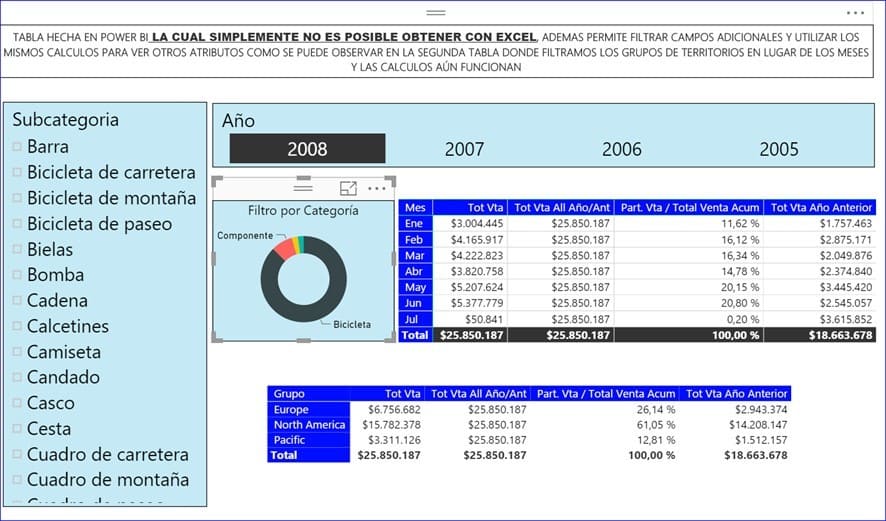Tick the Casco subcategory checkbox
886x521 pixels.
tap(17, 403)
